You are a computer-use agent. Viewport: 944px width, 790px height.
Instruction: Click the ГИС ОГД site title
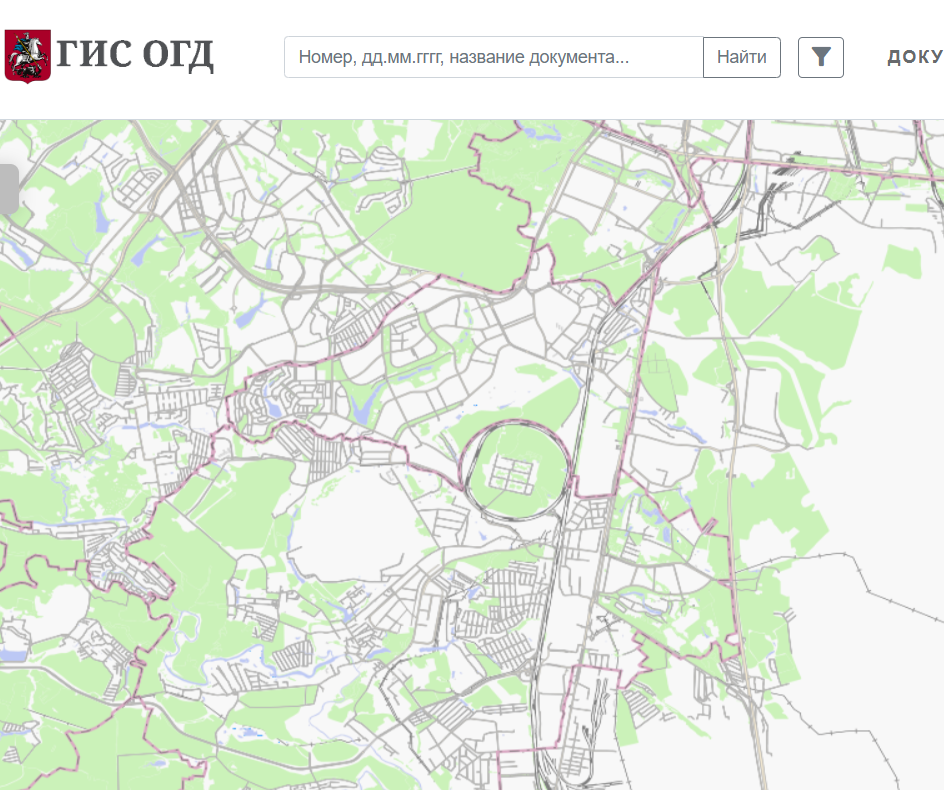tap(135, 56)
